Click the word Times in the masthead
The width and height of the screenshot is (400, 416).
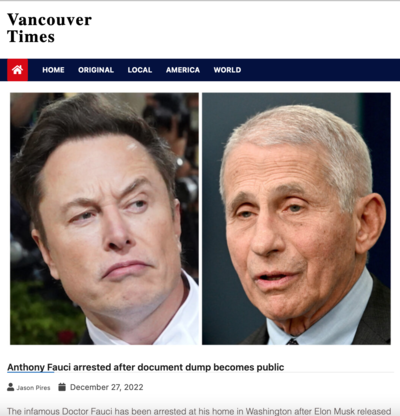point(31,37)
